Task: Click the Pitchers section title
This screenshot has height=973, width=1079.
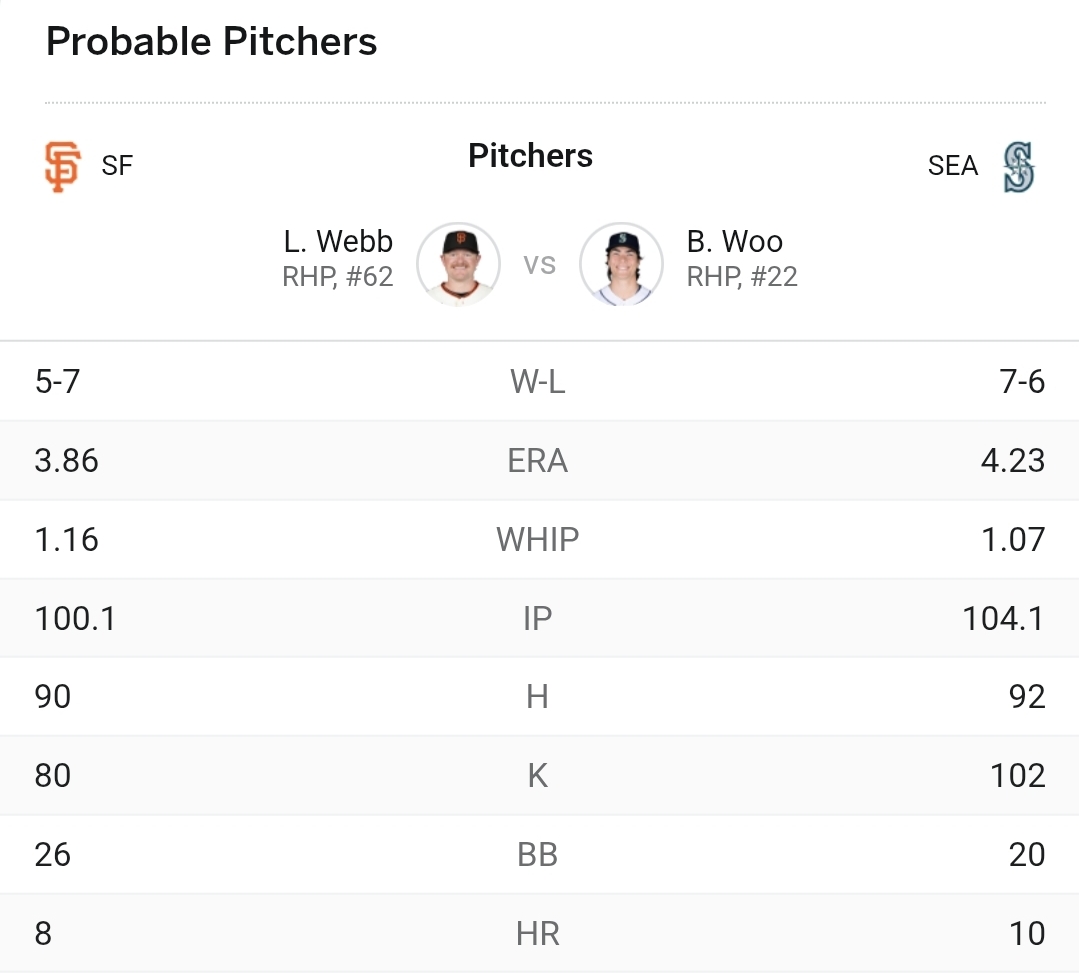Action: coord(531,156)
